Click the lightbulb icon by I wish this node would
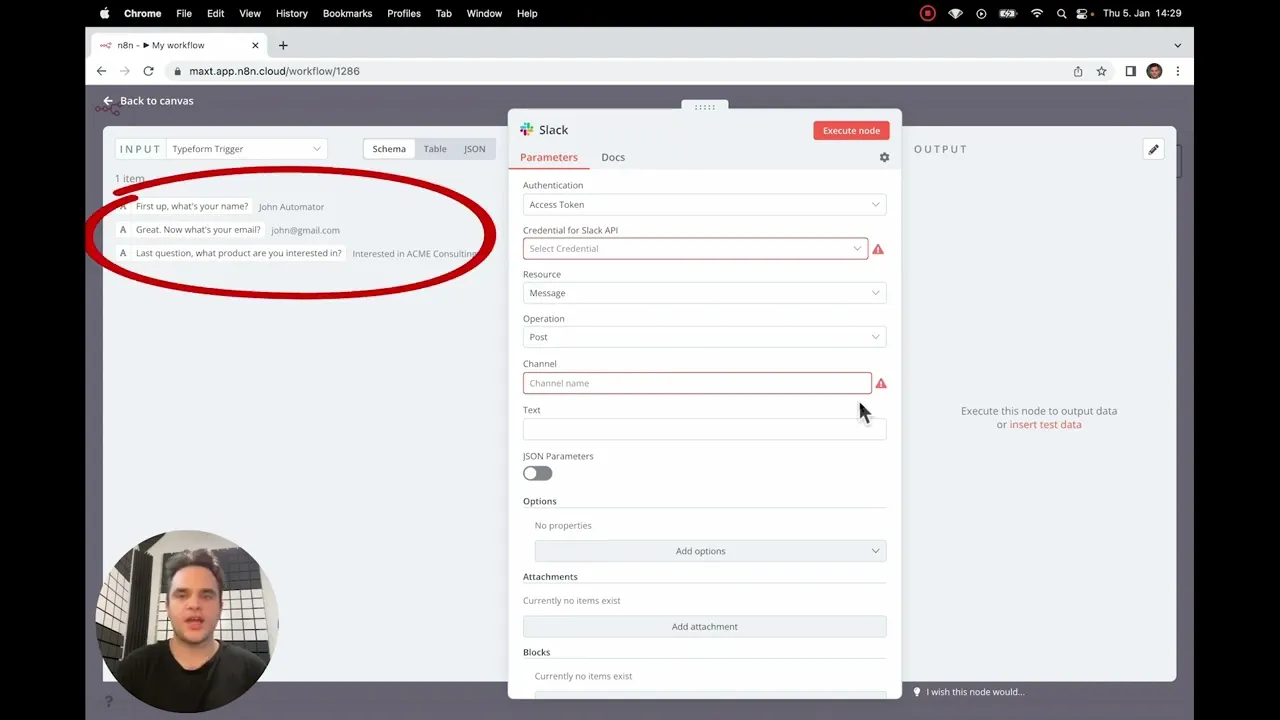The height and width of the screenshot is (720, 1280). tap(917, 692)
